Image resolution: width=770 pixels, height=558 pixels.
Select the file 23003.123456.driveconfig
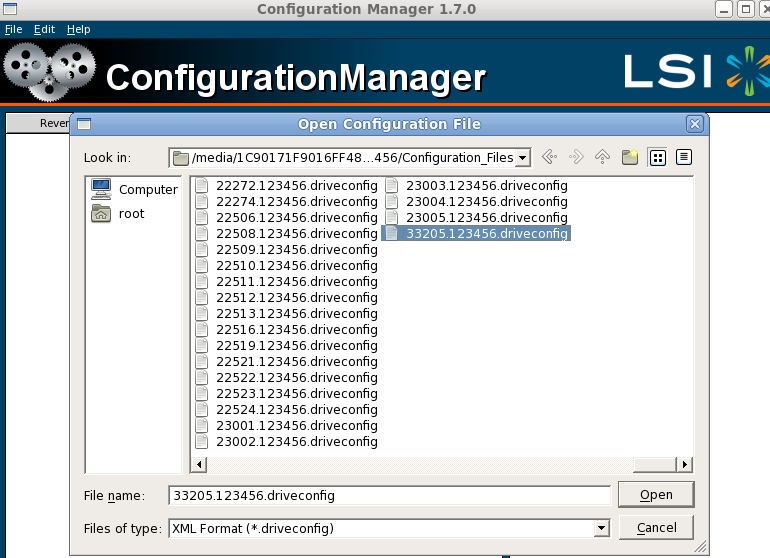[x=486, y=185]
